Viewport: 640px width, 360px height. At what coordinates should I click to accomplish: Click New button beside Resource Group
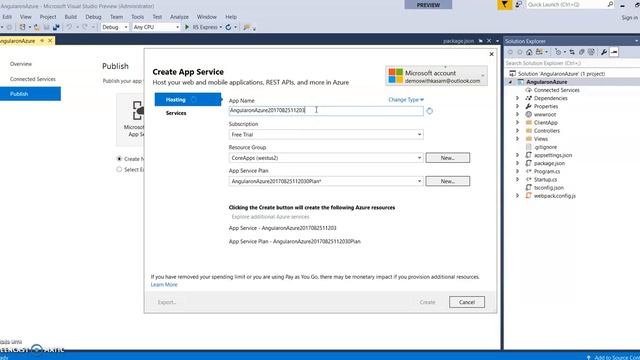coord(447,158)
